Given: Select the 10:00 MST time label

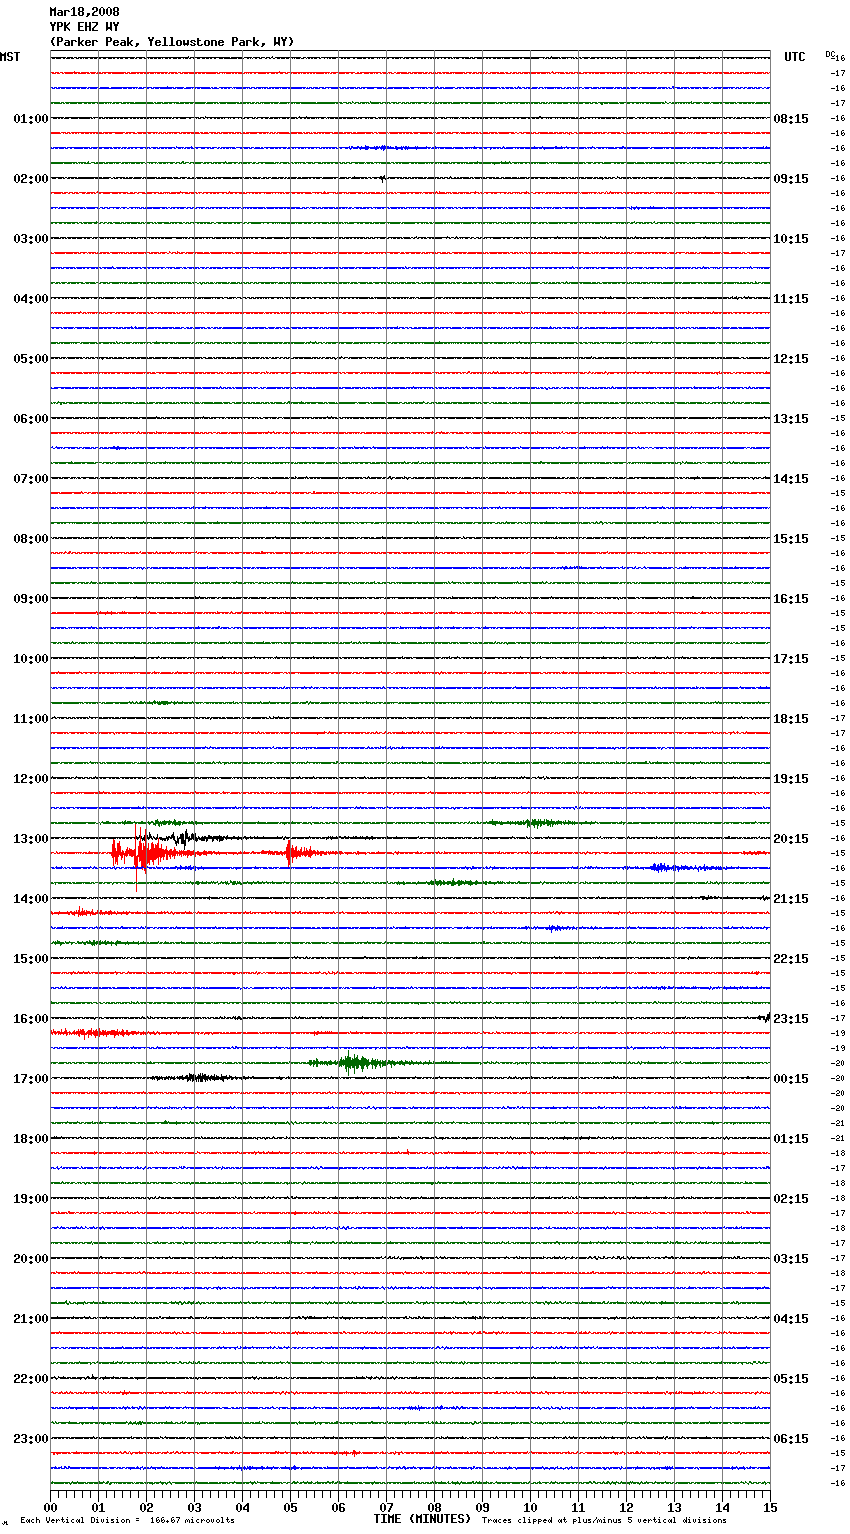Looking at the screenshot, I should pos(31,659).
